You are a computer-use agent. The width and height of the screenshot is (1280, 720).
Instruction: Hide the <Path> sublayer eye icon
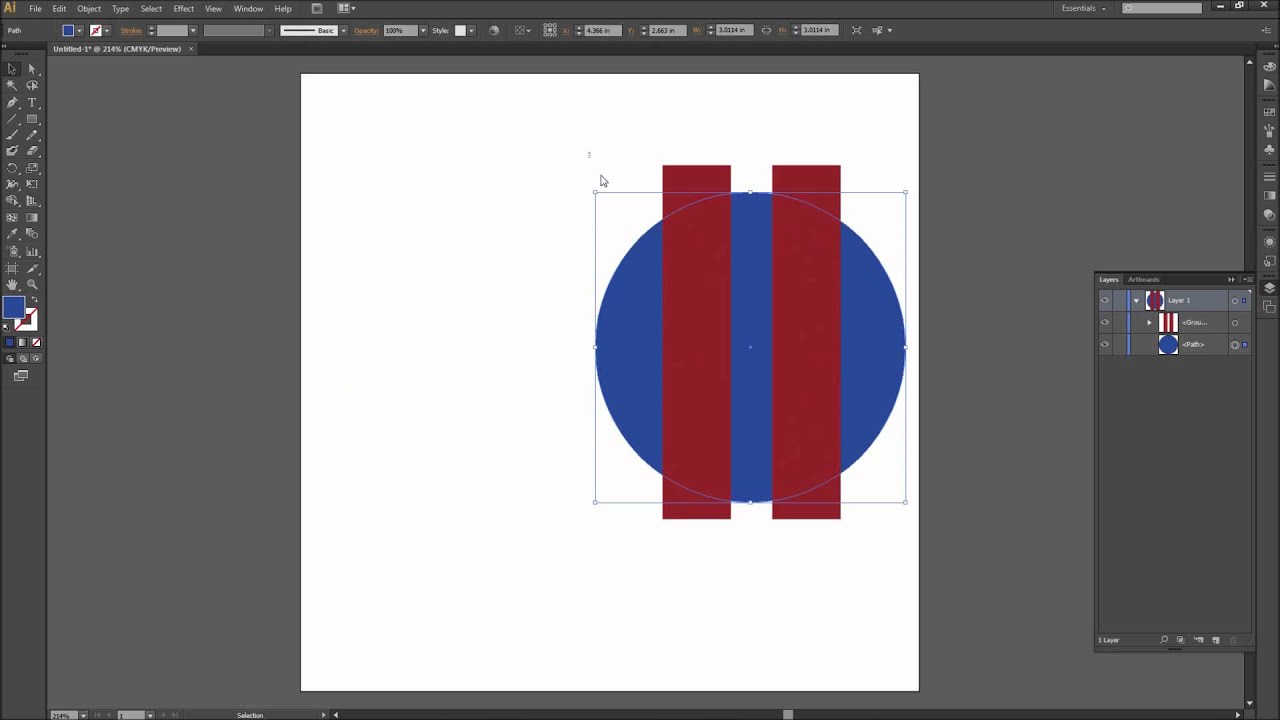click(1105, 344)
